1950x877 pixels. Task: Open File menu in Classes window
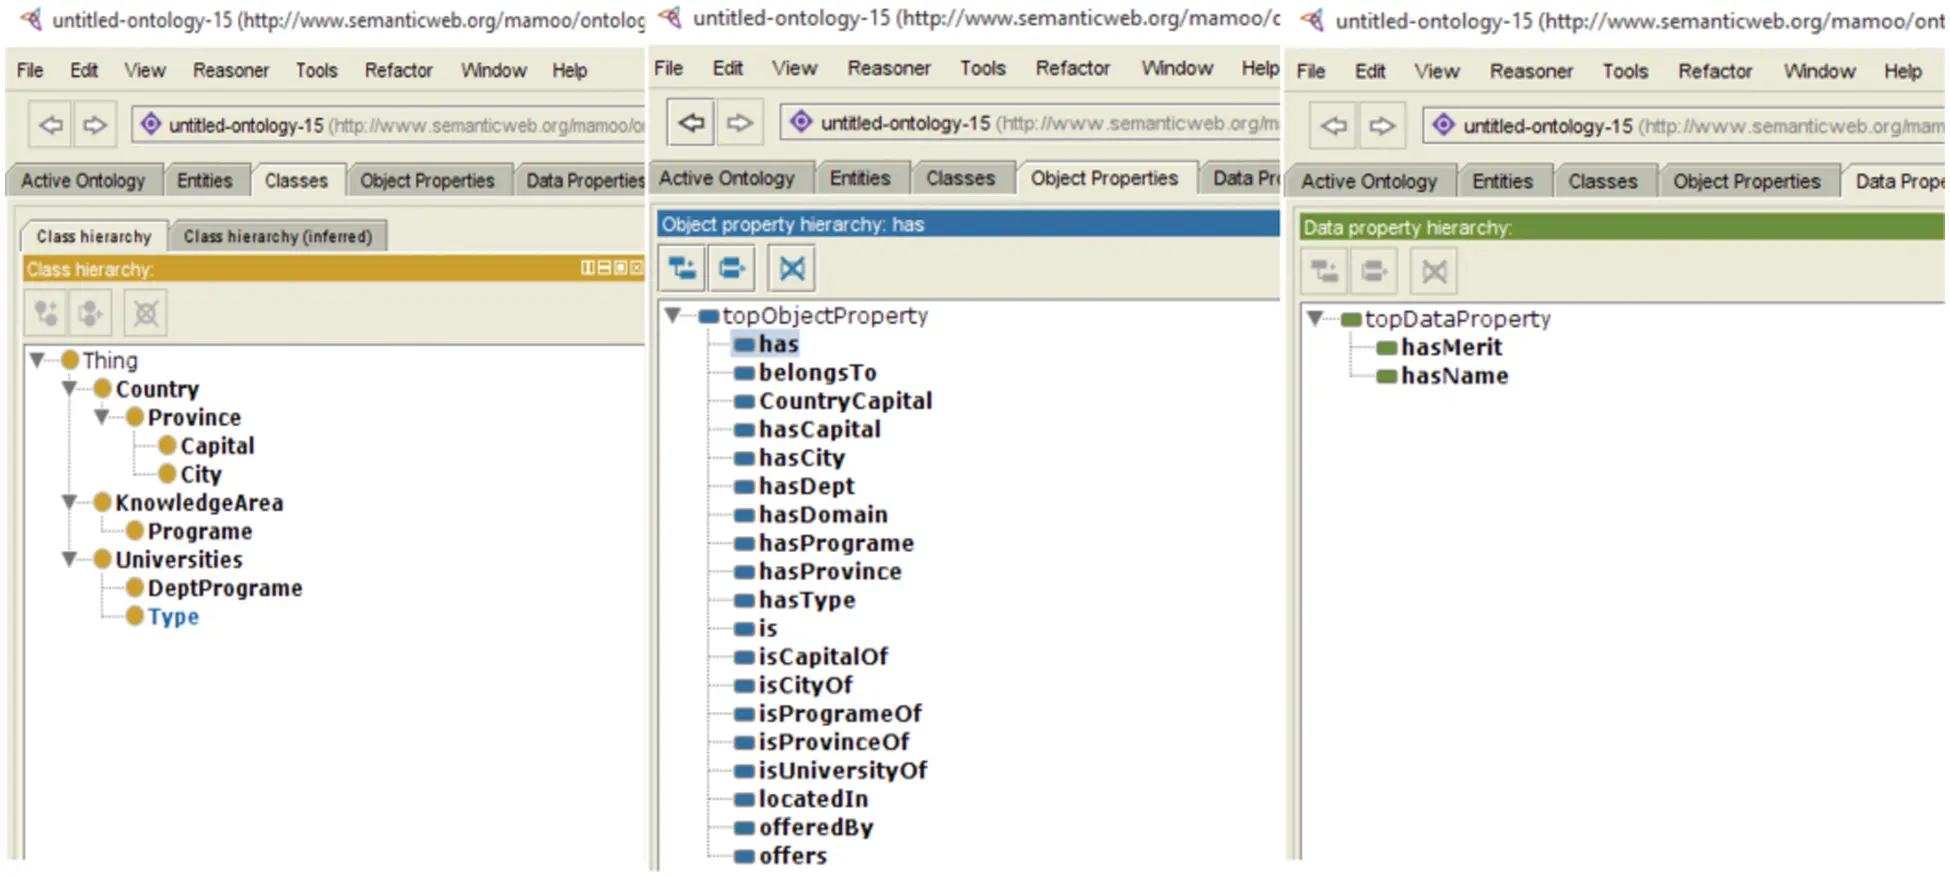pyautogui.click(x=30, y=70)
